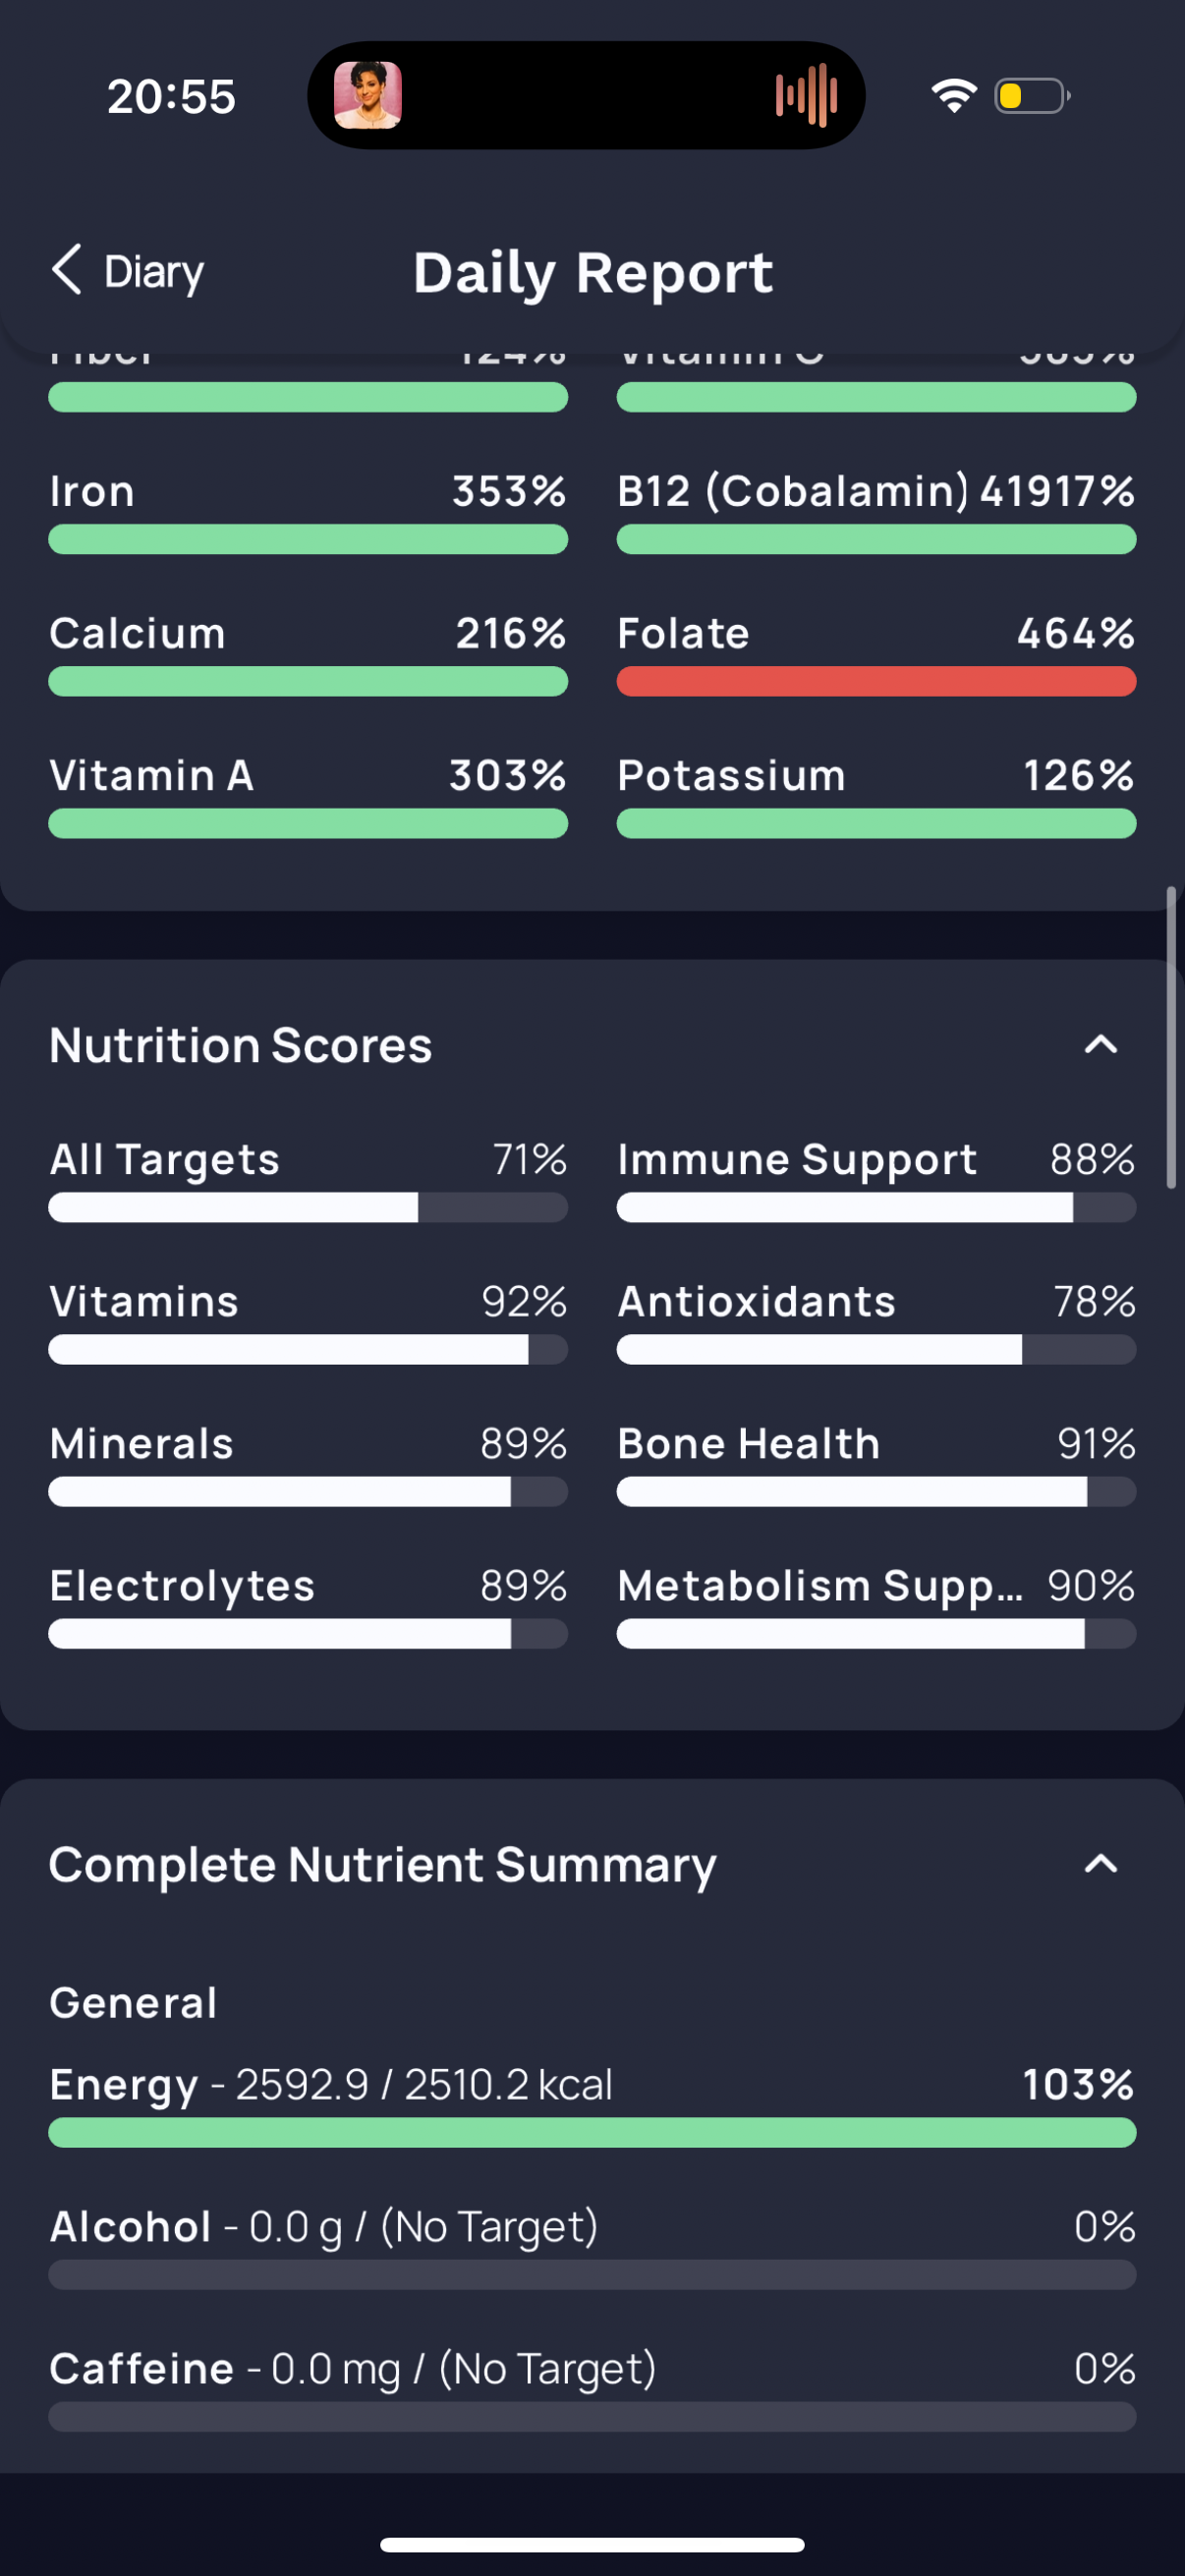Tap the Metabolism Support score entry
Image resolution: width=1185 pixels, height=2576 pixels.
point(876,1606)
